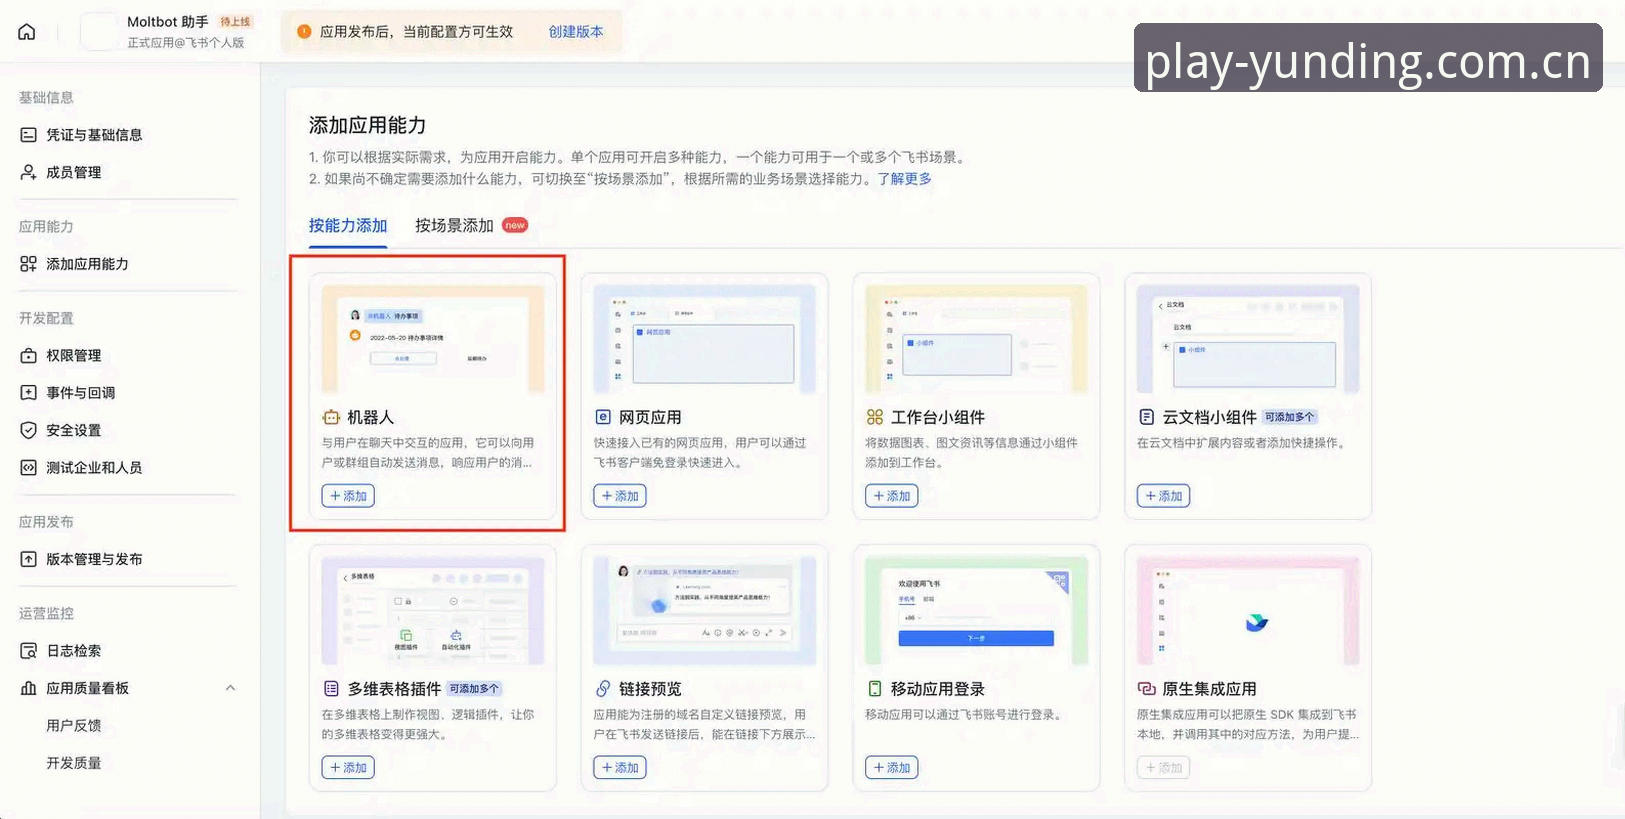Click the 了解更多 link
This screenshot has width=1625, height=819.
tap(905, 179)
